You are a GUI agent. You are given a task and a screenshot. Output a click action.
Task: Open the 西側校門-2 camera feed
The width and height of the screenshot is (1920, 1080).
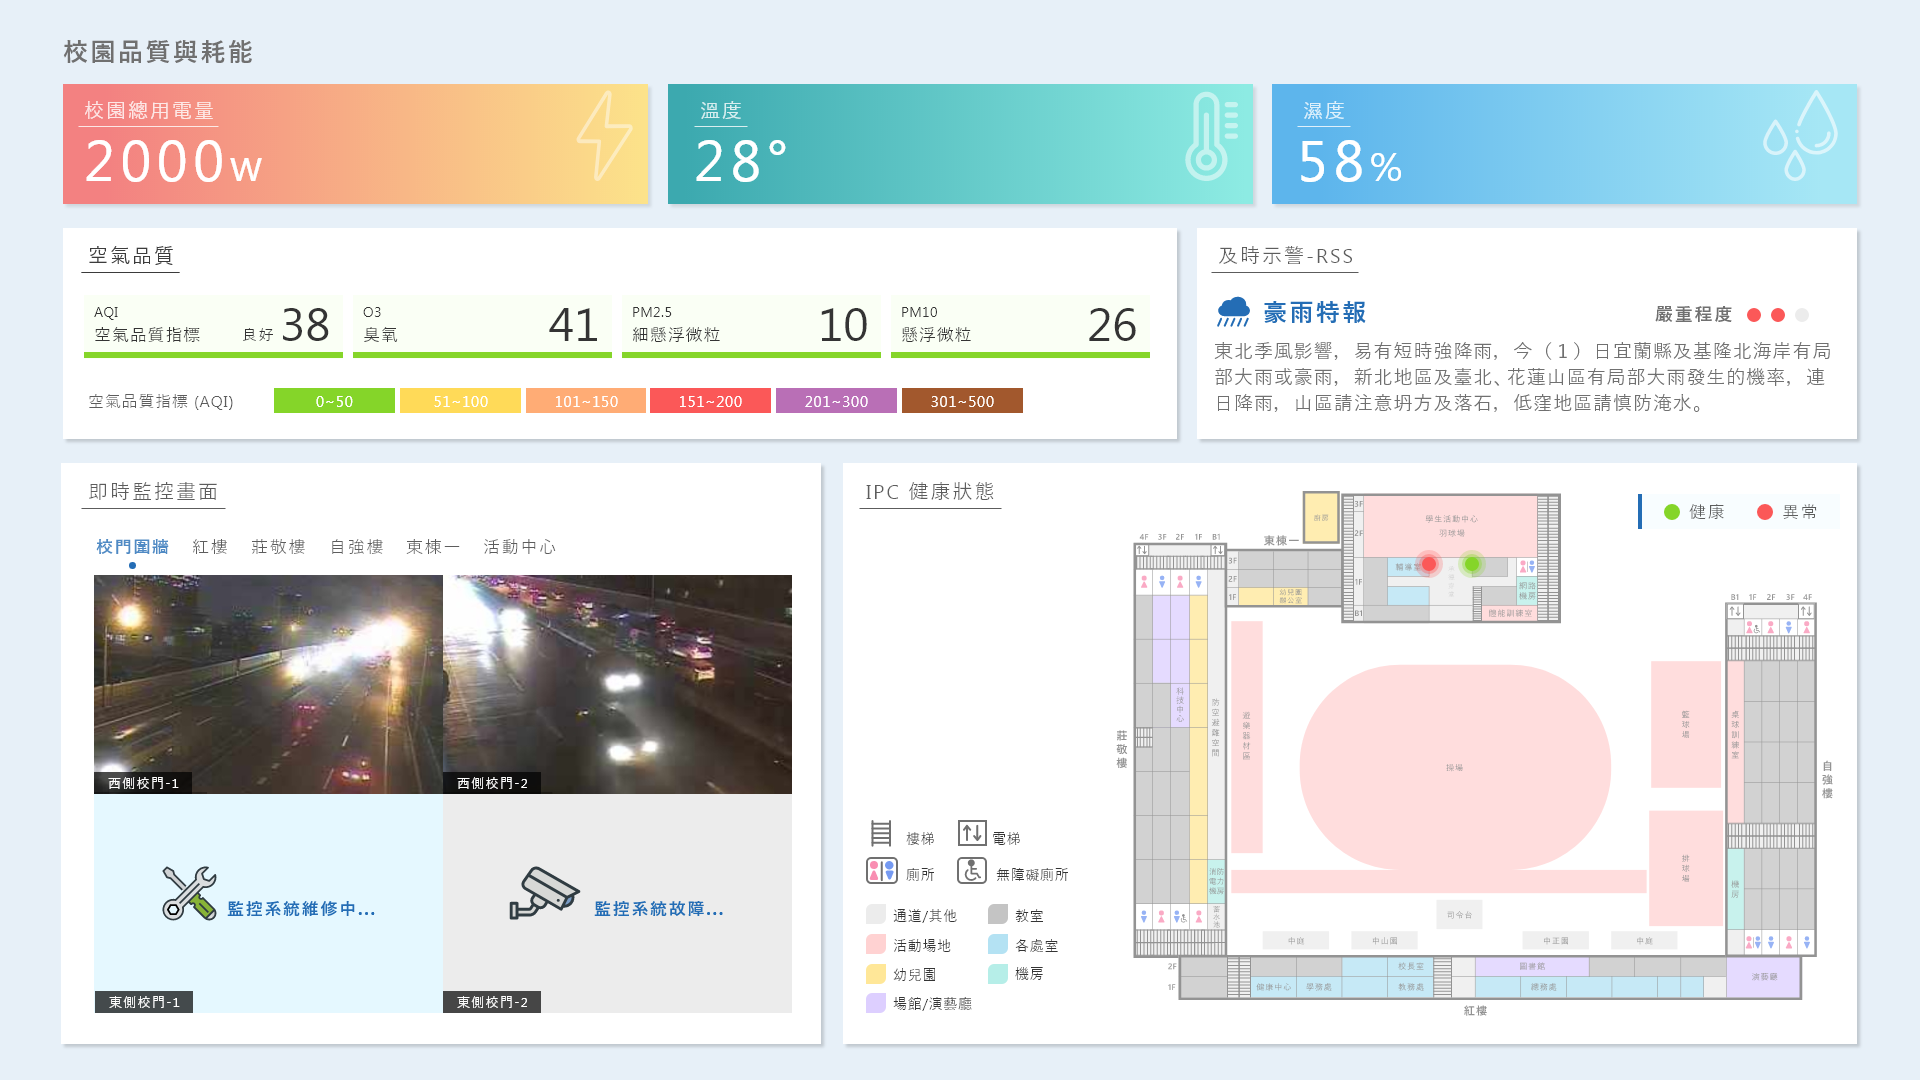(x=617, y=684)
